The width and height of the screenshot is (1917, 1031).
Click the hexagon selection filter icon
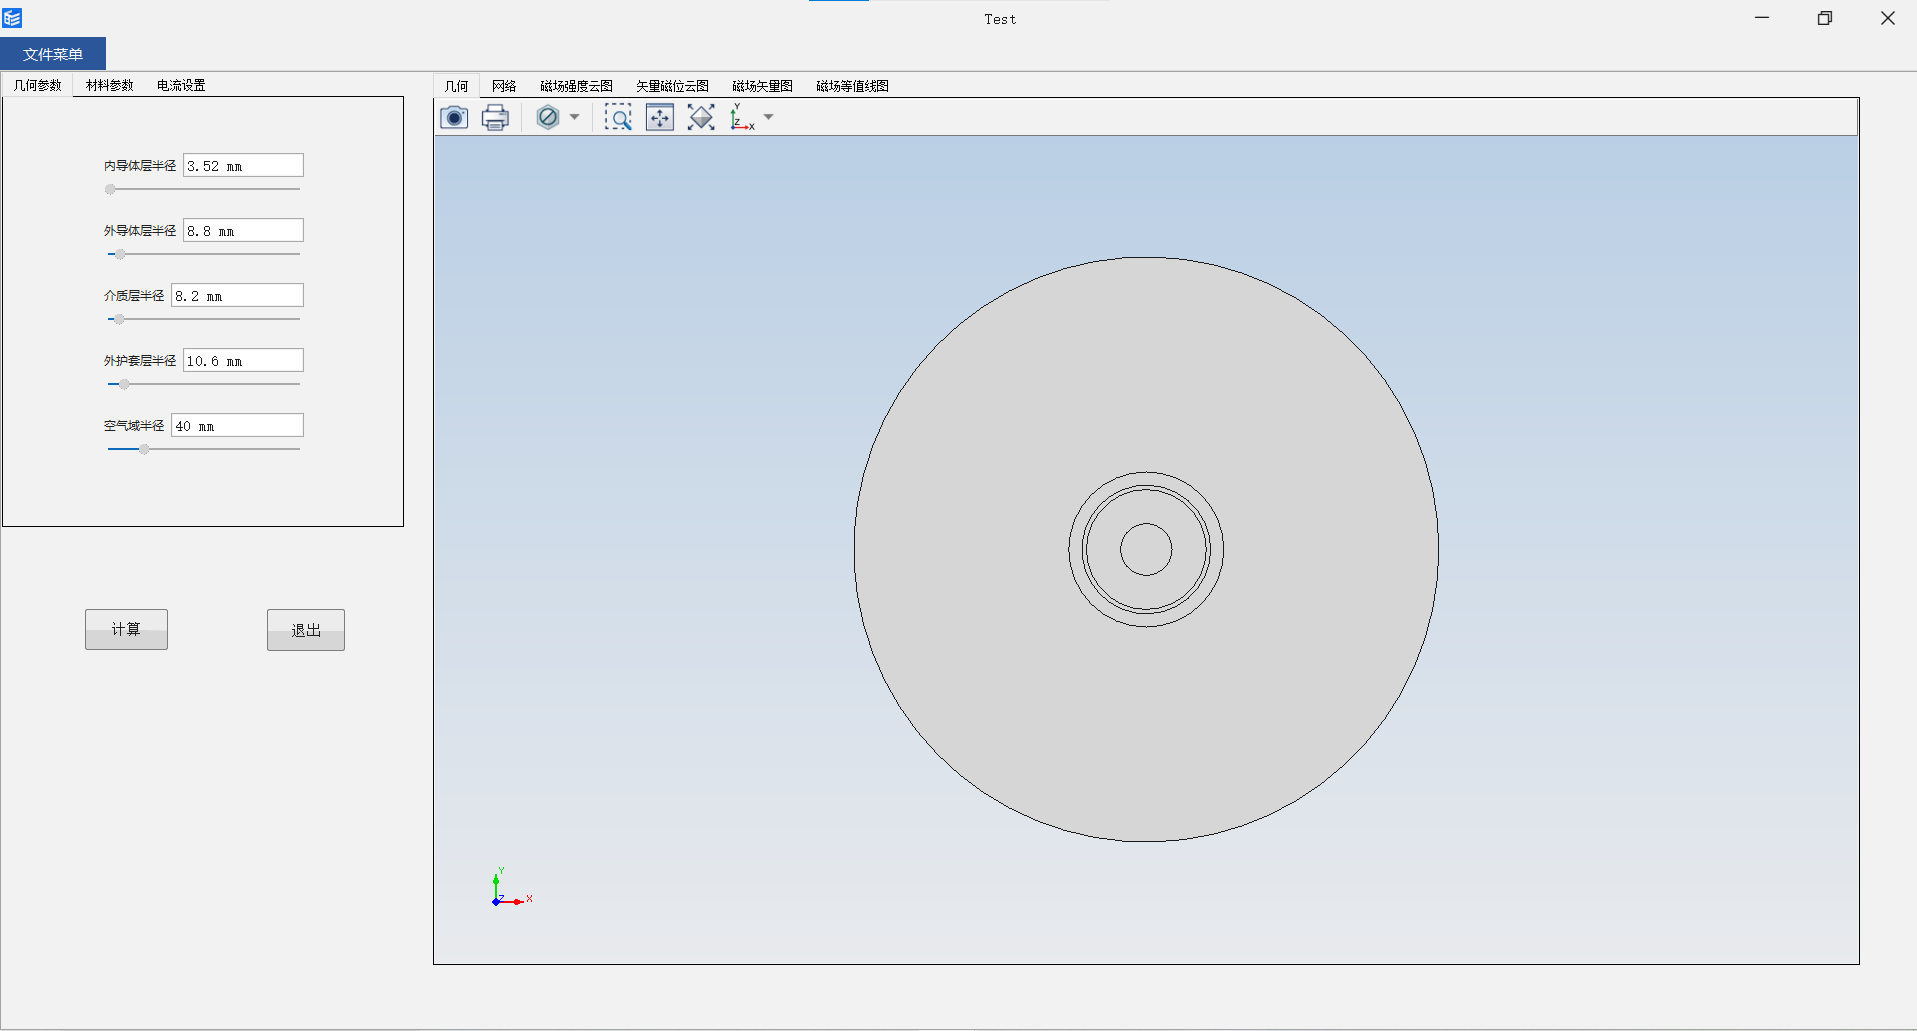(548, 118)
